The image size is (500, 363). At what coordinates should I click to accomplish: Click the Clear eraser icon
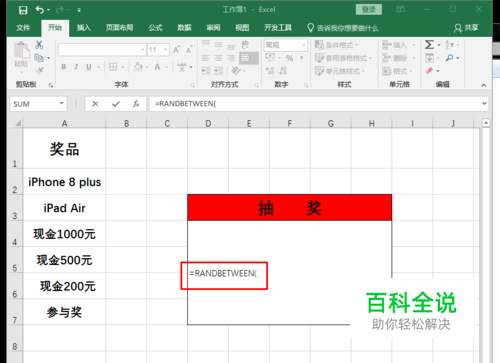pyautogui.click(x=429, y=71)
